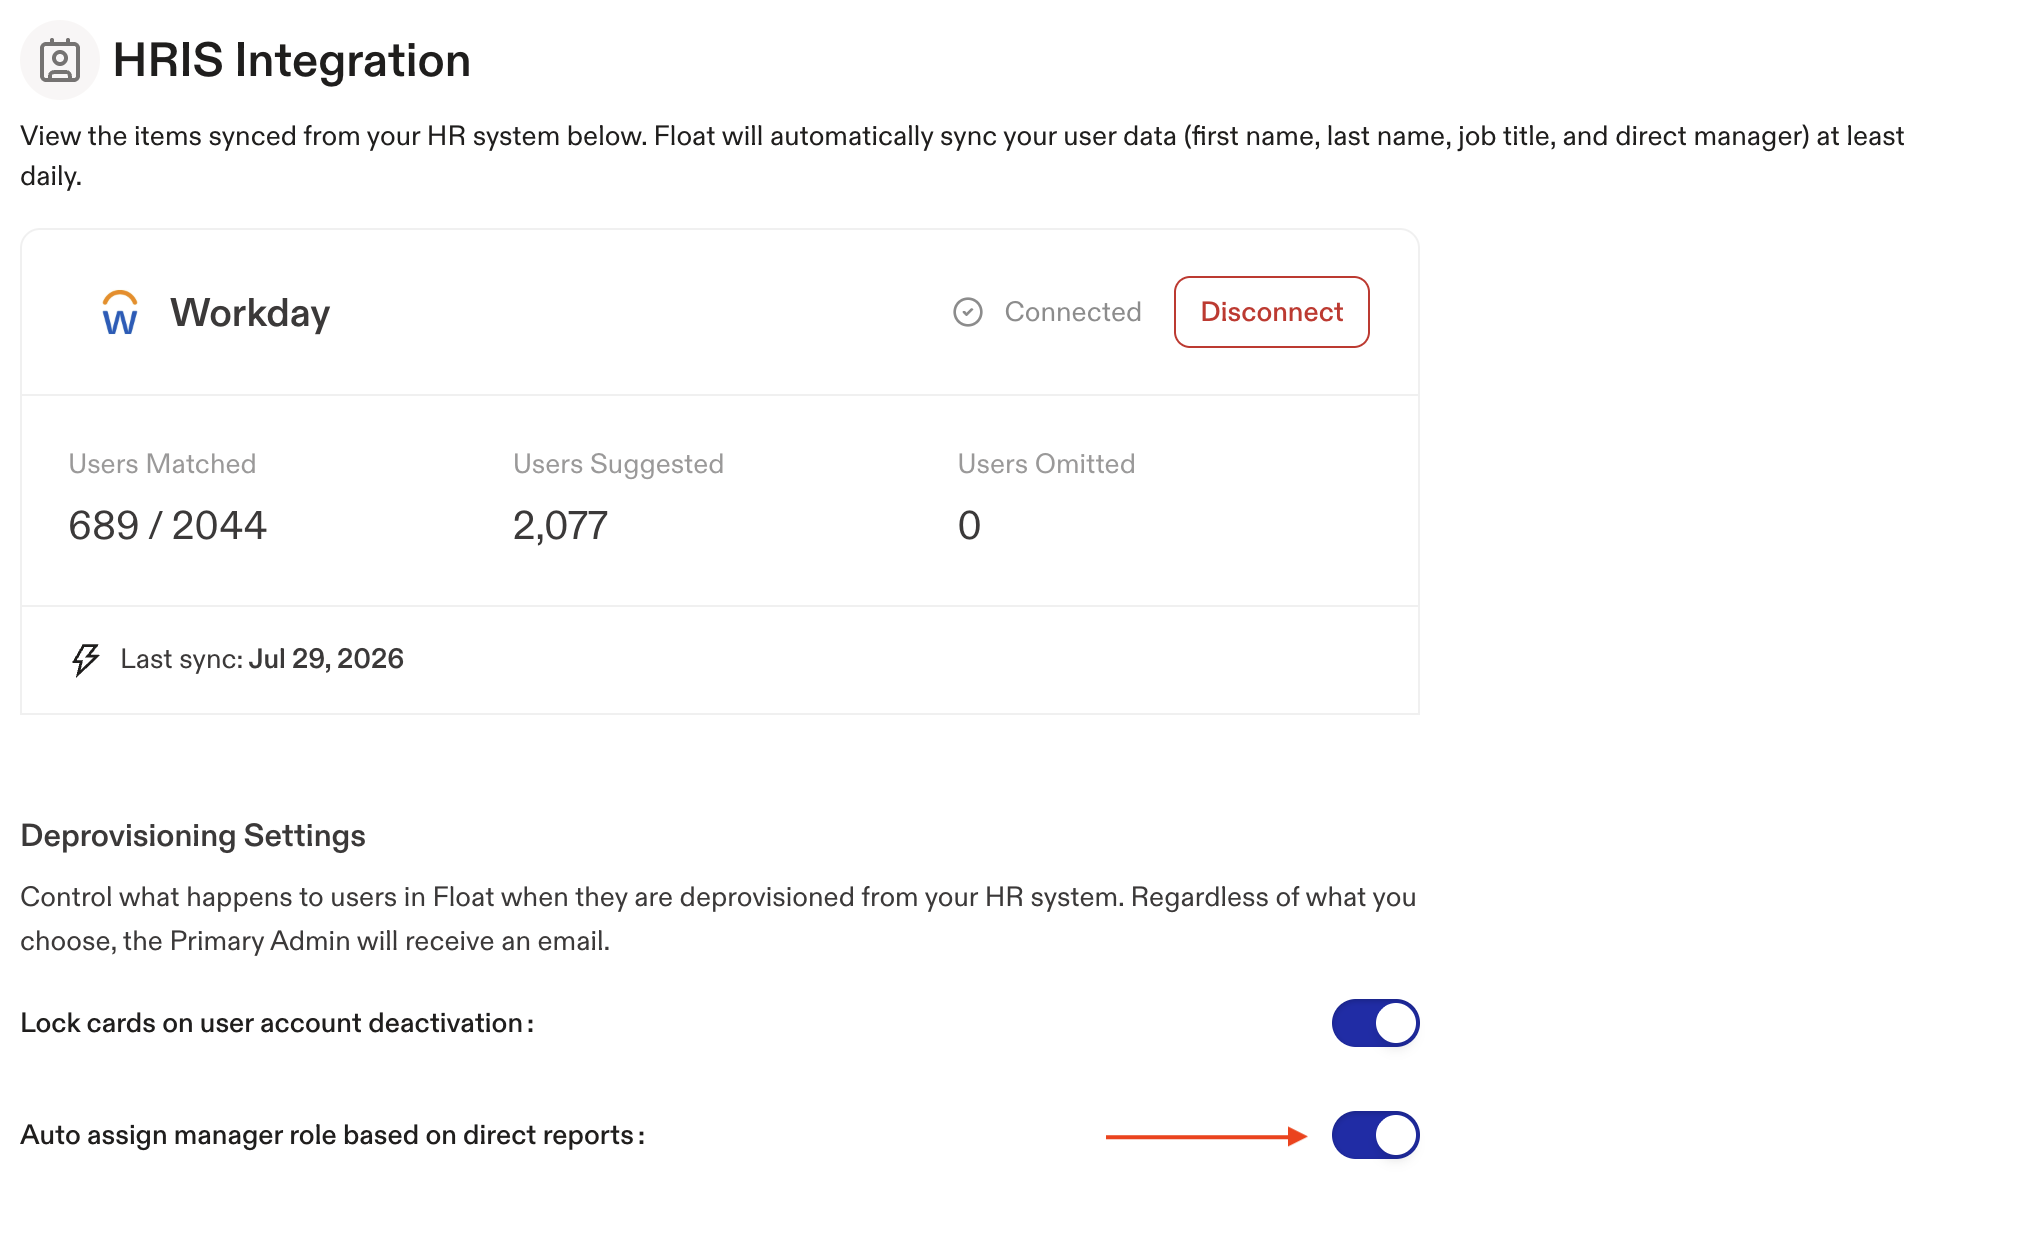Click the Workday provider name
The image size is (2036, 1256).
point(250,313)
